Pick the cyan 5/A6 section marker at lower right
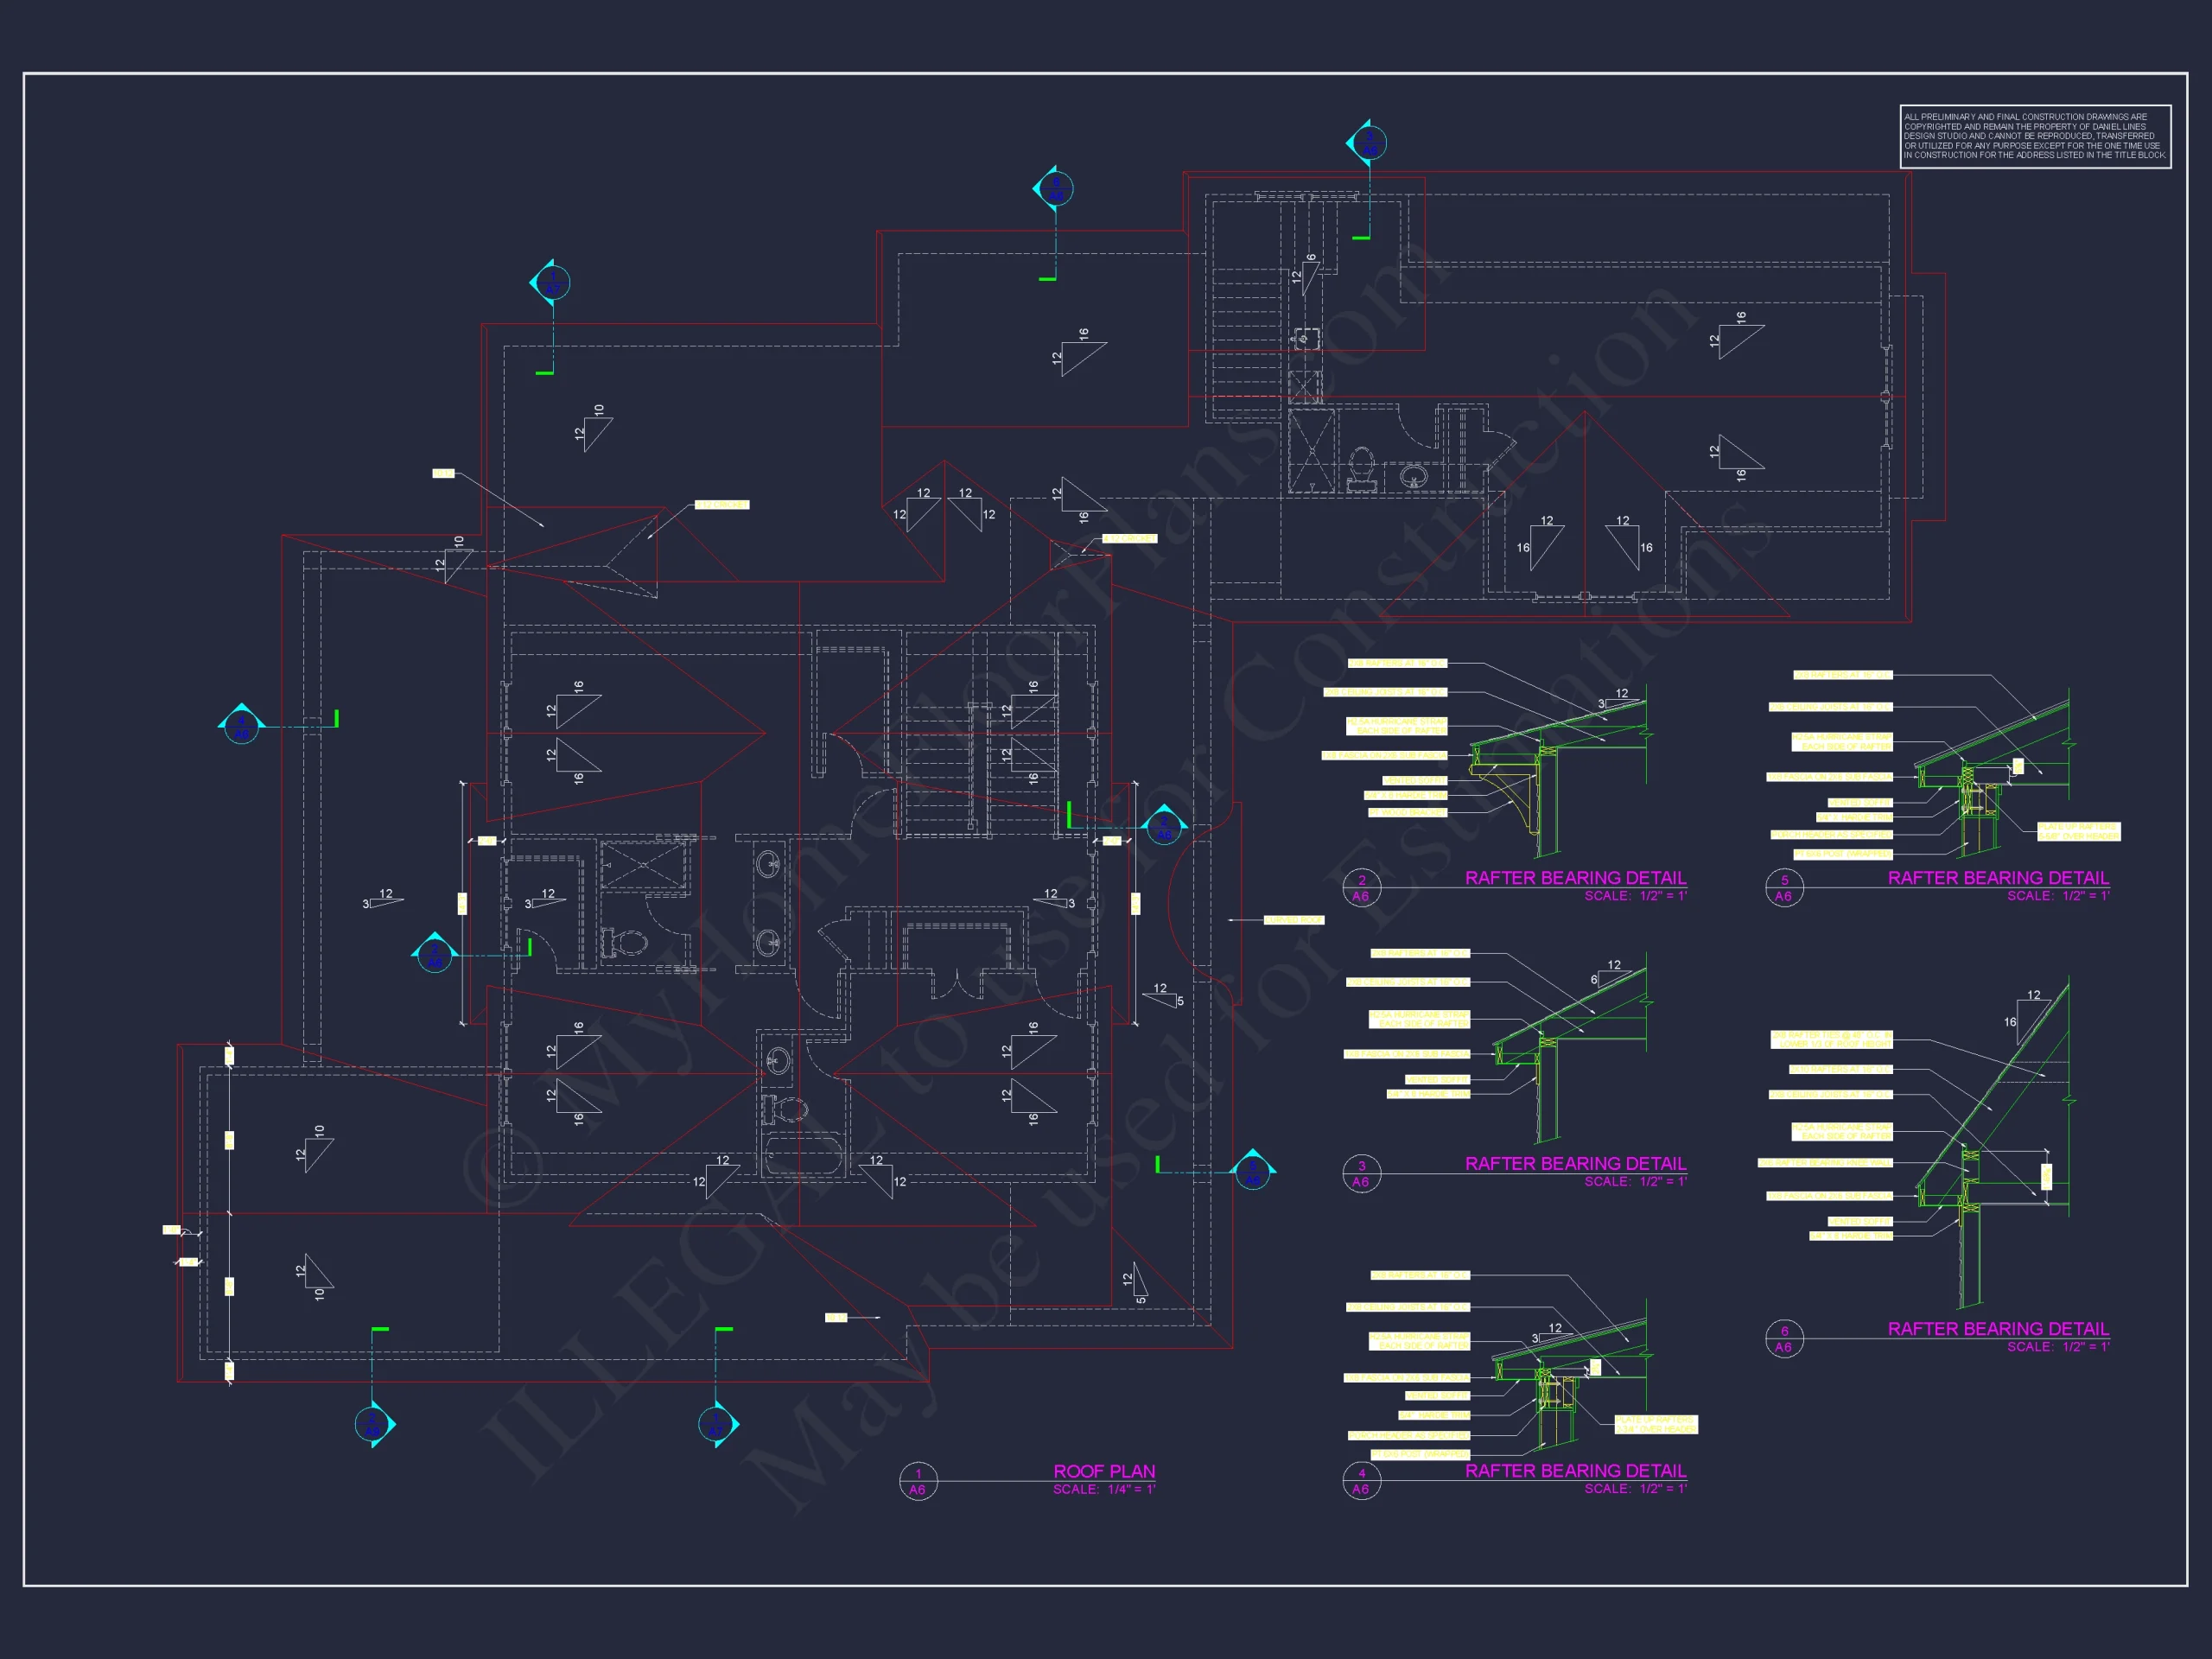Image resolution: width=2212 pixels, height=1659 pixels. click(1252, 1171)
